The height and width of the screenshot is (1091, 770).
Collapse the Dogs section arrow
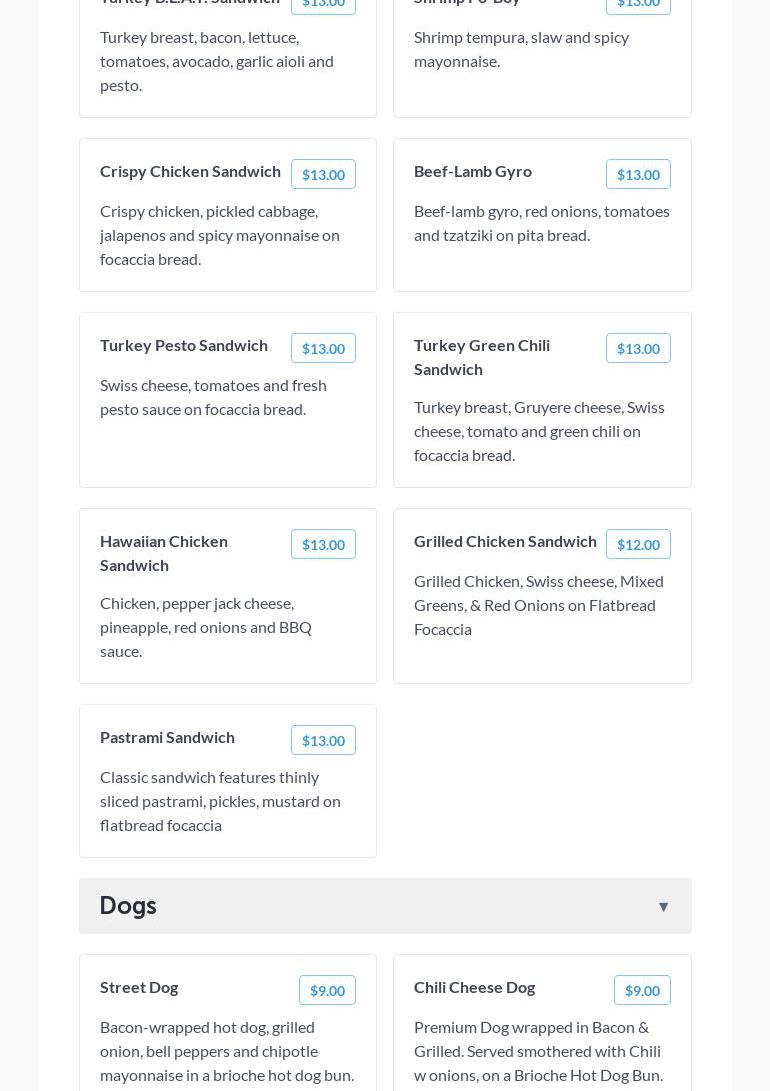[663, 907]
